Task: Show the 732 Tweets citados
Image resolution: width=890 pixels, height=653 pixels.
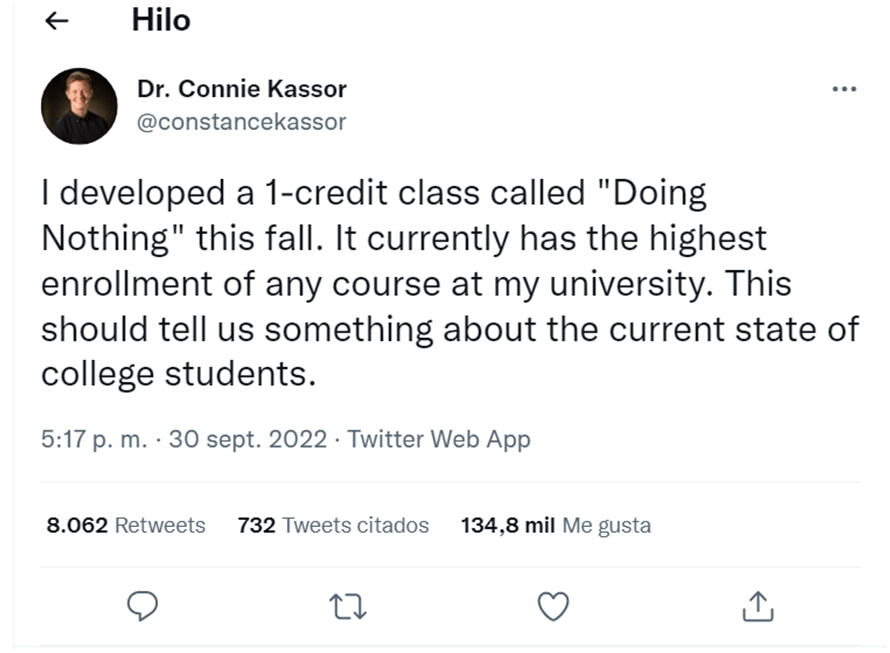Action: 333,525
